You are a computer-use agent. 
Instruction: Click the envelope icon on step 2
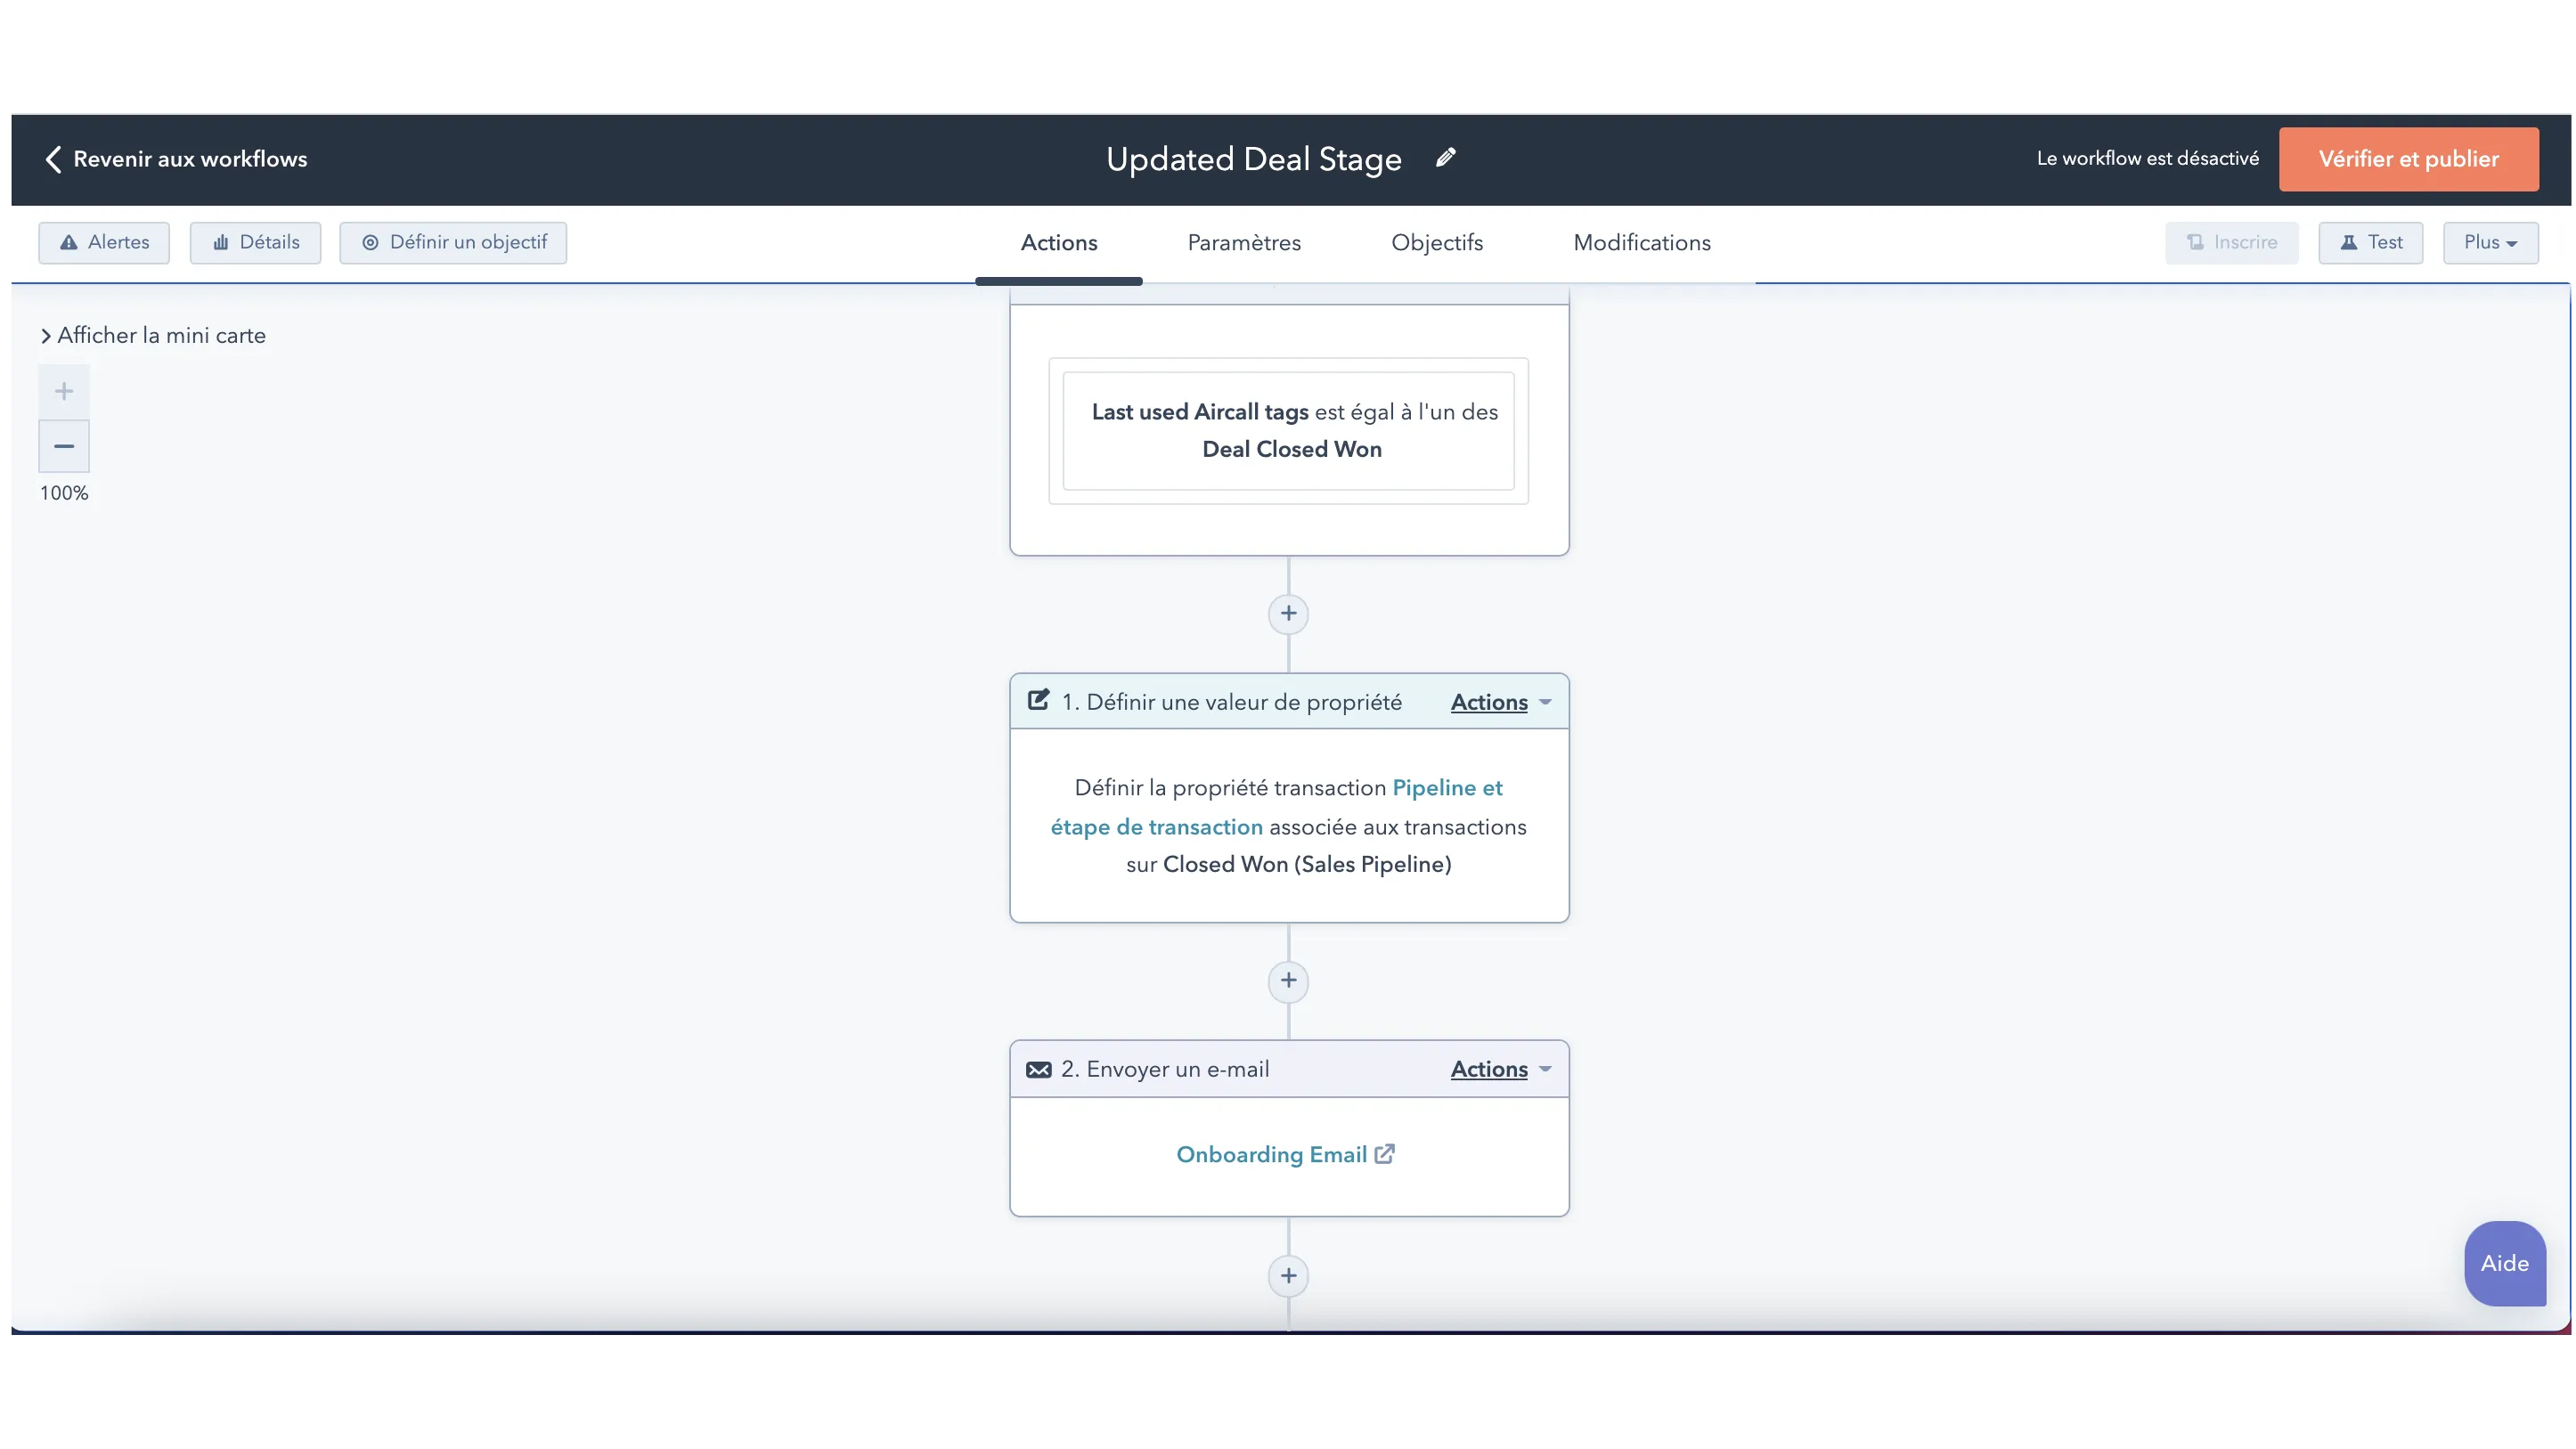click(1038, 1069)
